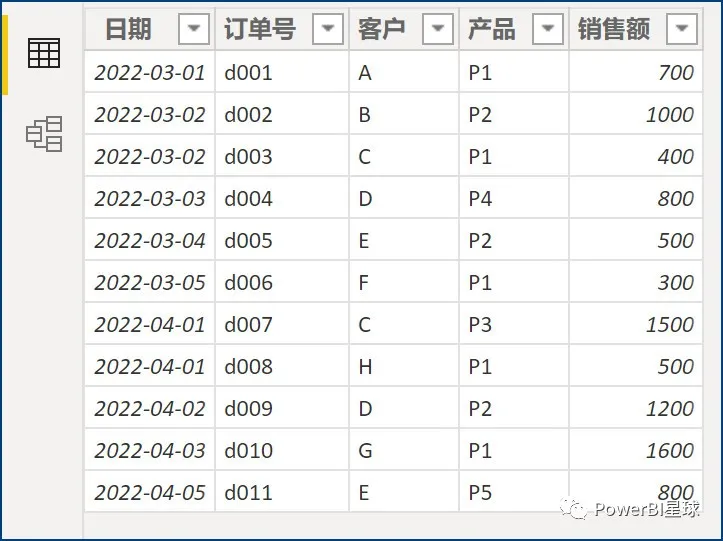The width and height of the screenshot is (723, 541).
Task: Switch to the Data table view icon
Action: coord(44,53)
